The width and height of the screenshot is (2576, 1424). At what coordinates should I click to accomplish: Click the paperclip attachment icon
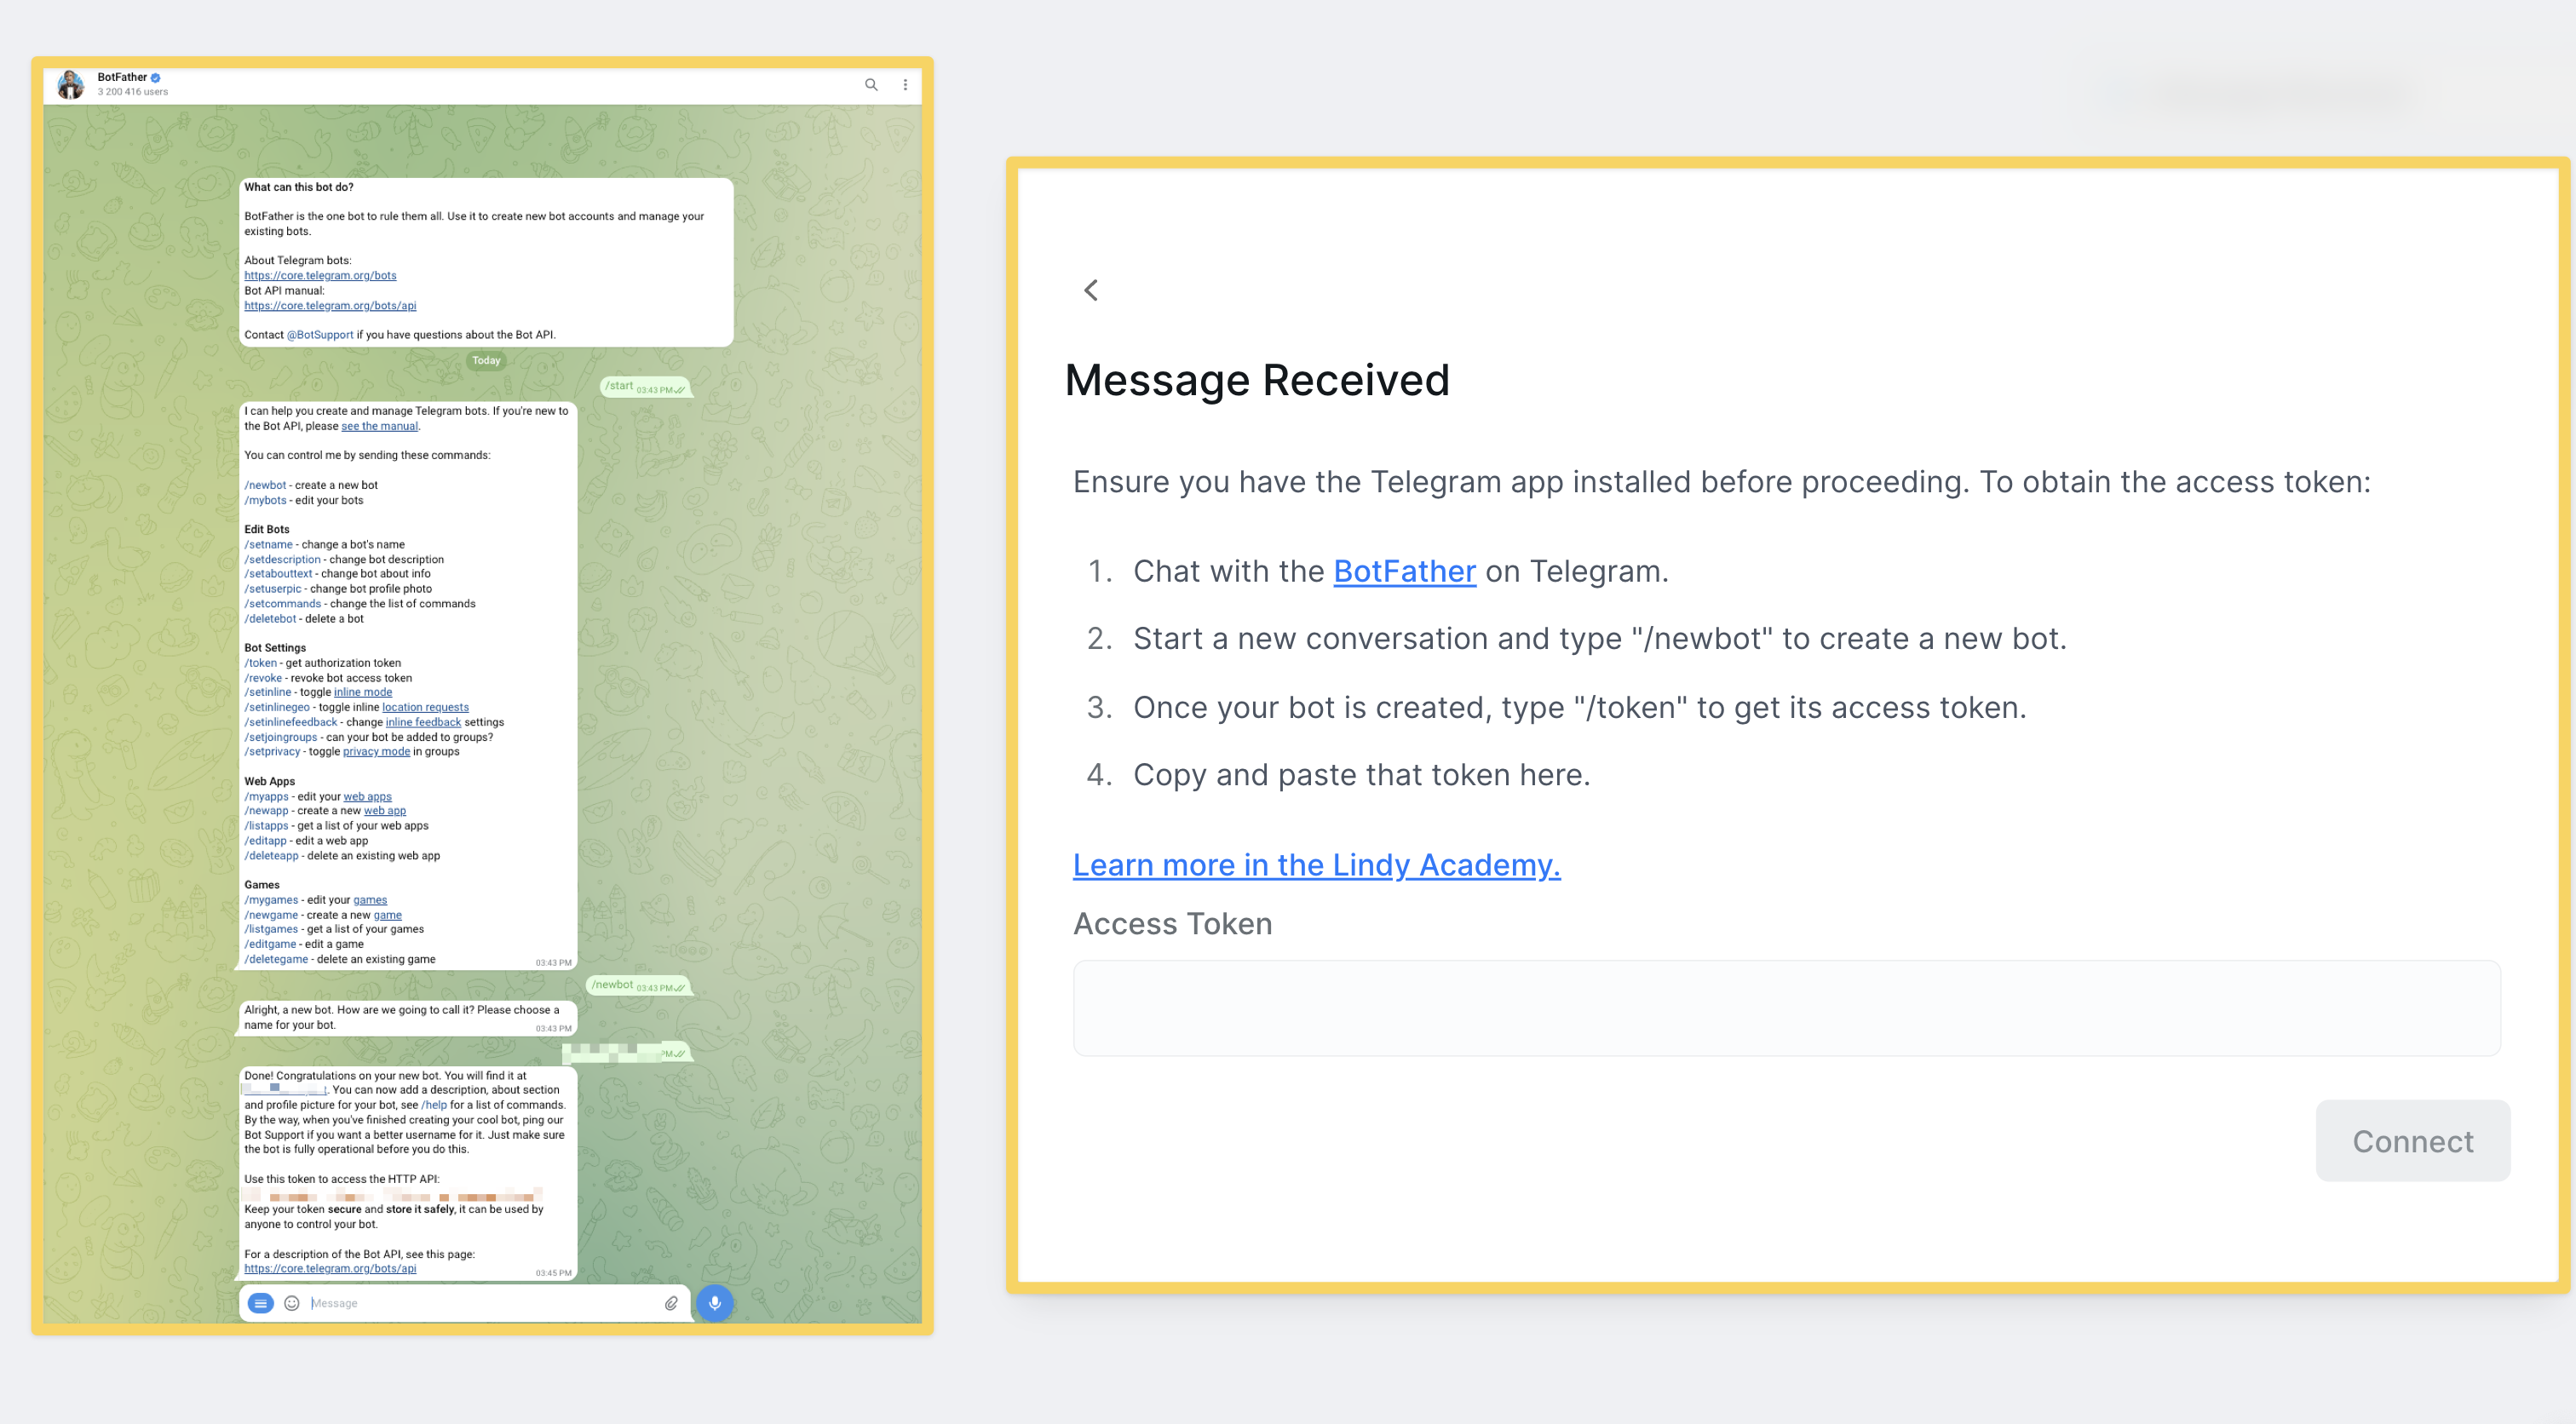pyautogui.click(x=671, y=1303)
